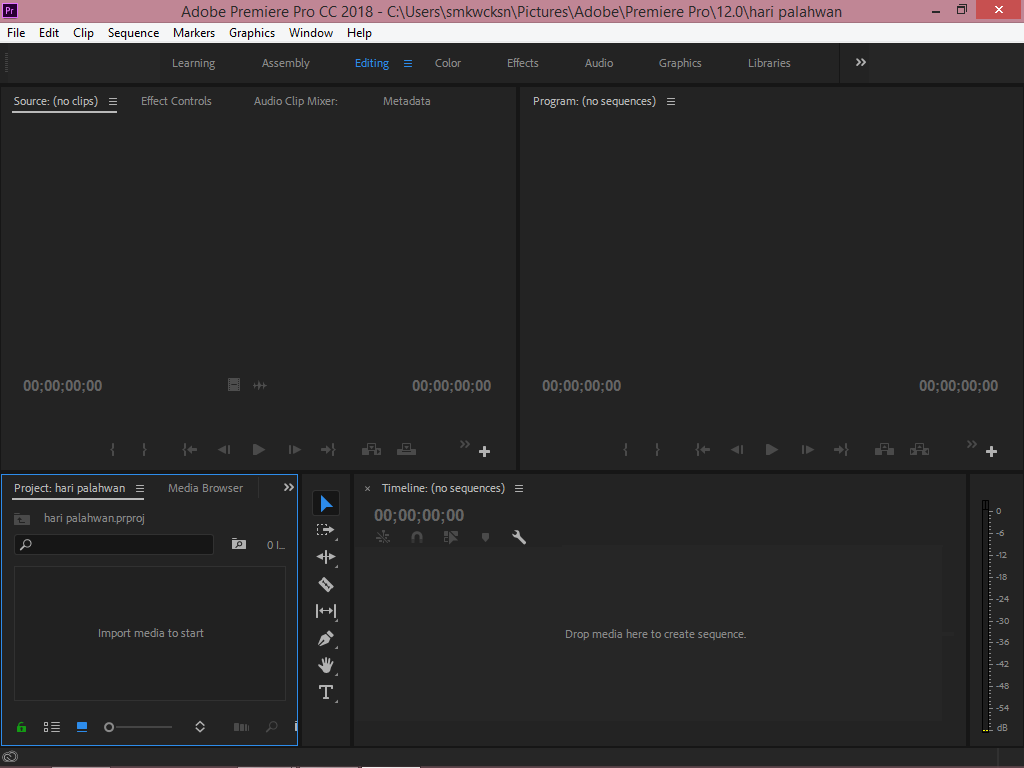The width and height of the screenshot is (1024, 768).
Task: Switch Project panel to List View
Action: [52, 727]
